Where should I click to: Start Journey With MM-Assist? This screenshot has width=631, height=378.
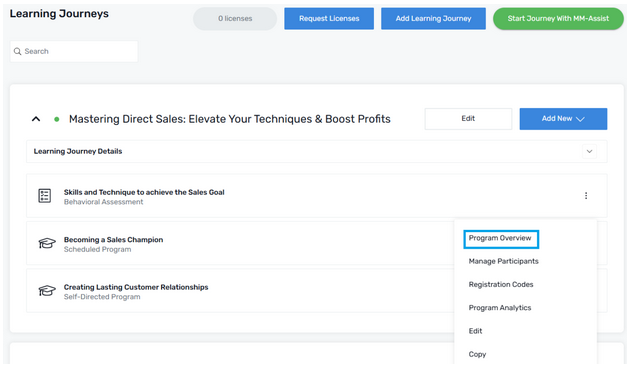(558, 19)
